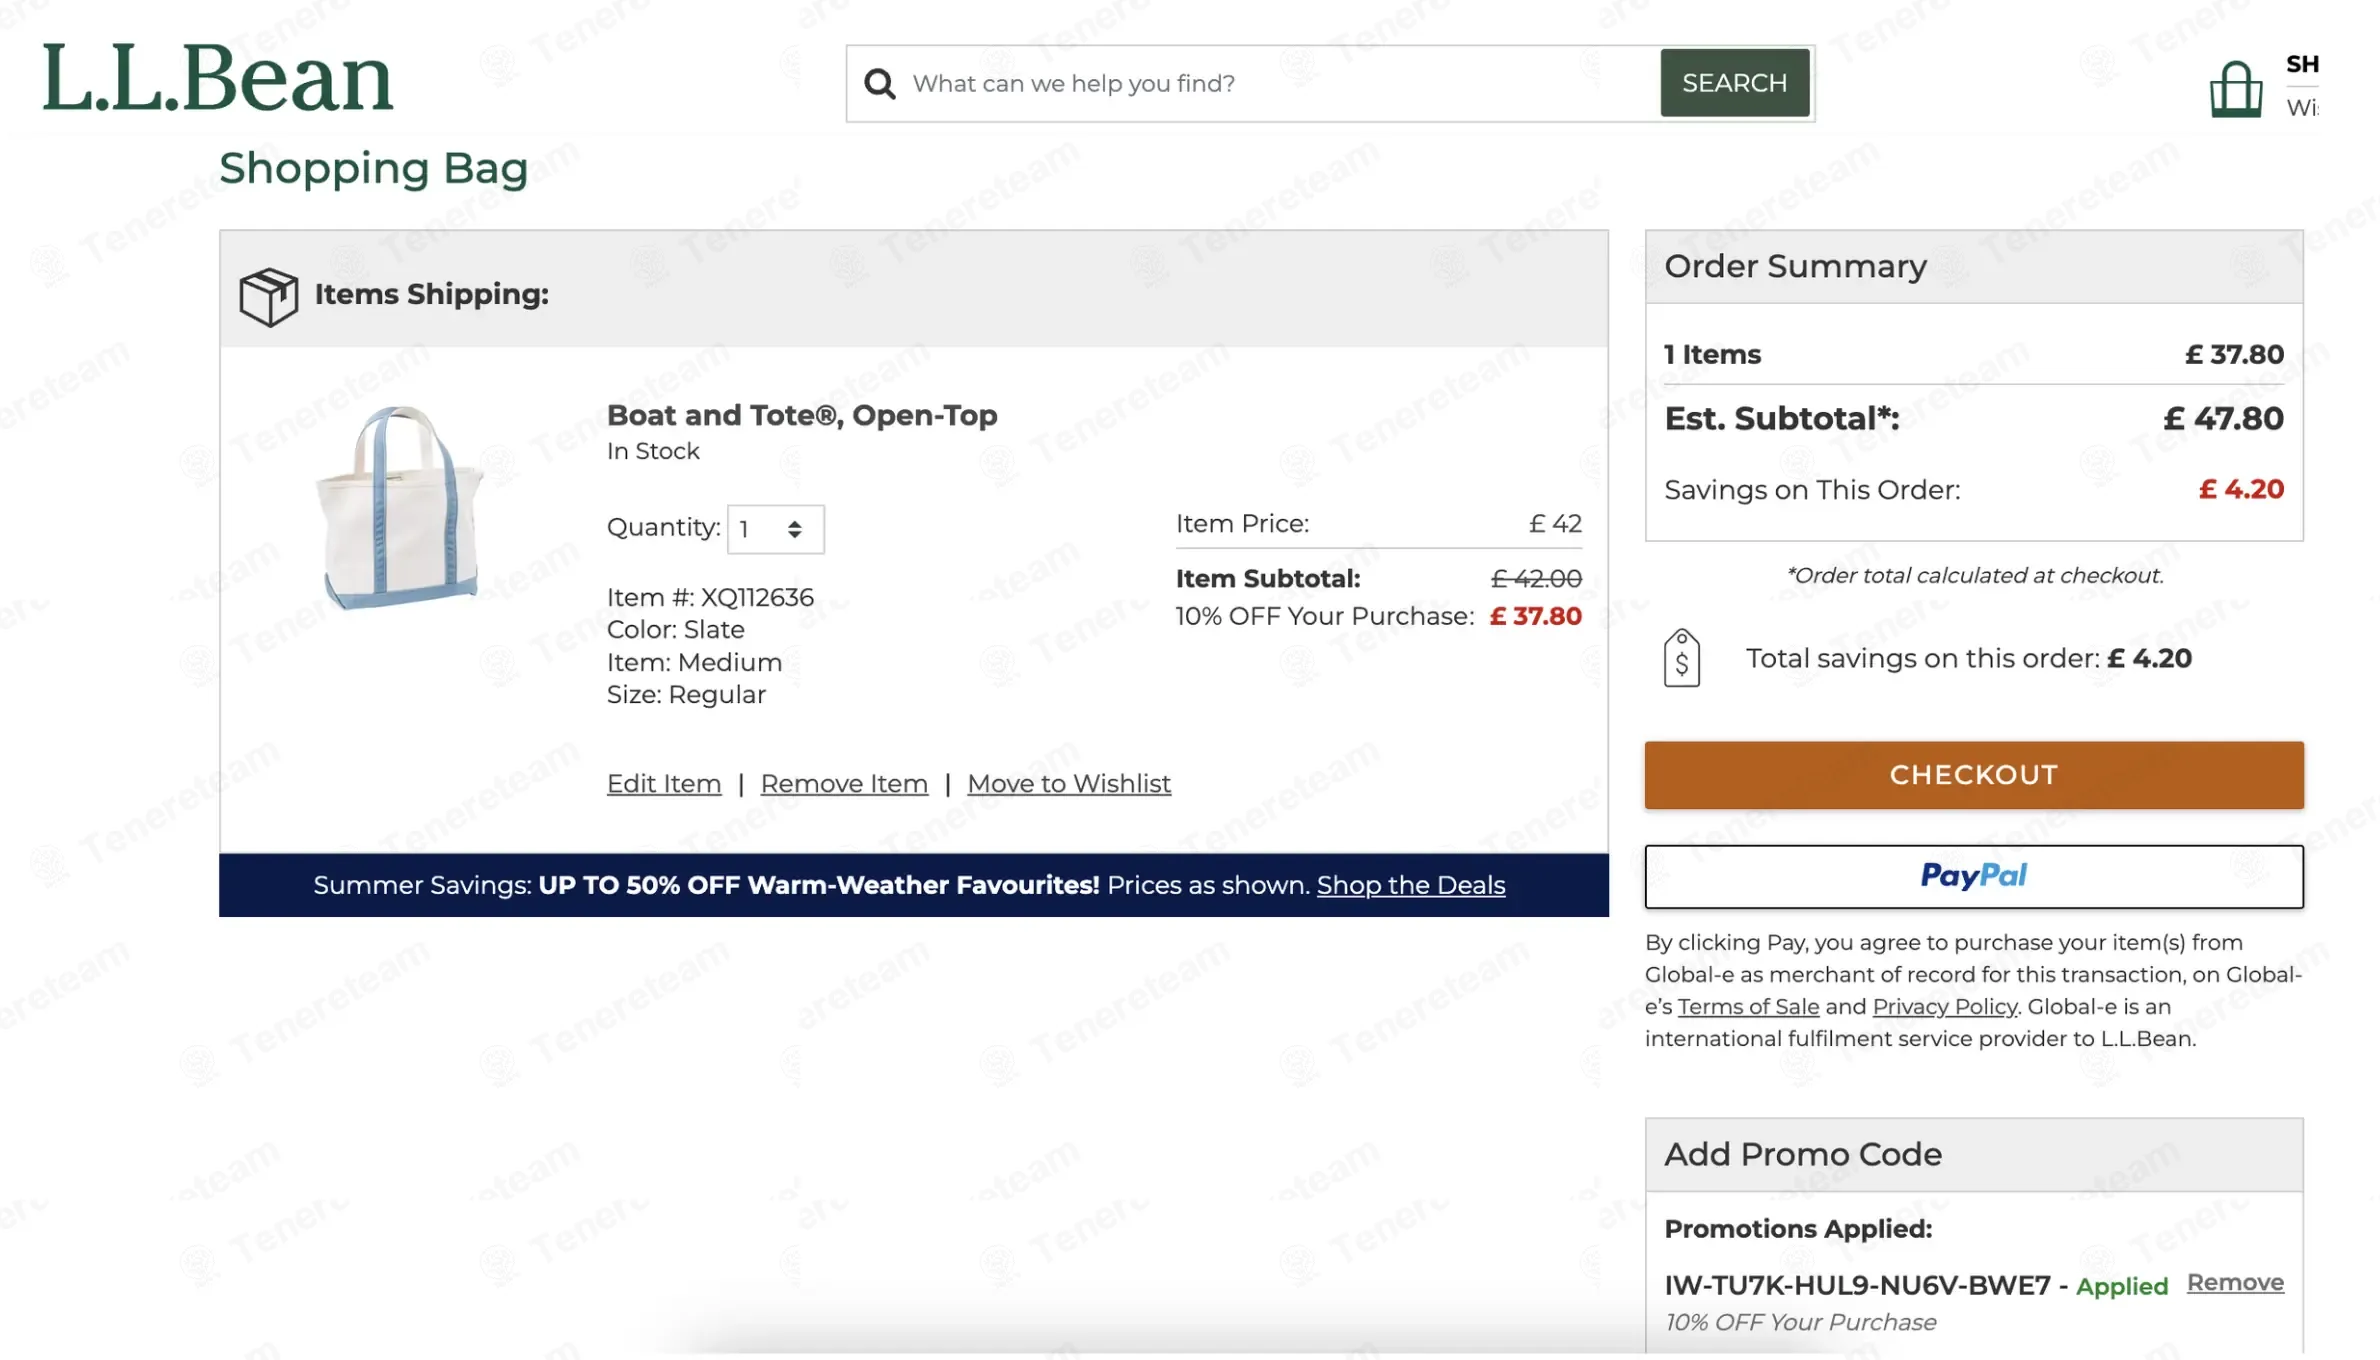The image size is (2380, 1360).
Task: Click Move to Wishlist link
Action: (x=1068, y=784)
